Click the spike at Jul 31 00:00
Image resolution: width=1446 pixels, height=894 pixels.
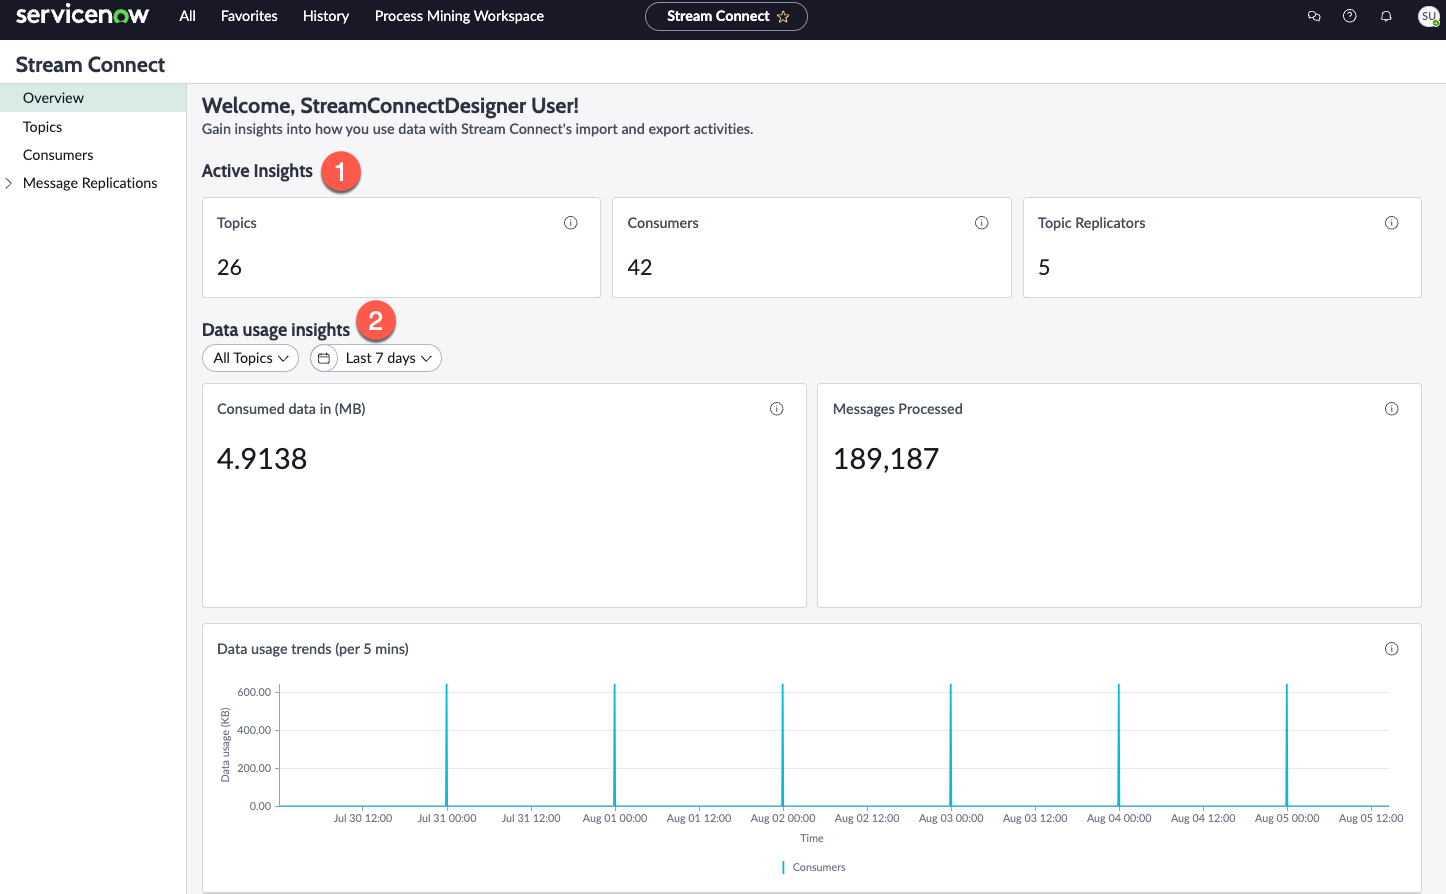447,745
